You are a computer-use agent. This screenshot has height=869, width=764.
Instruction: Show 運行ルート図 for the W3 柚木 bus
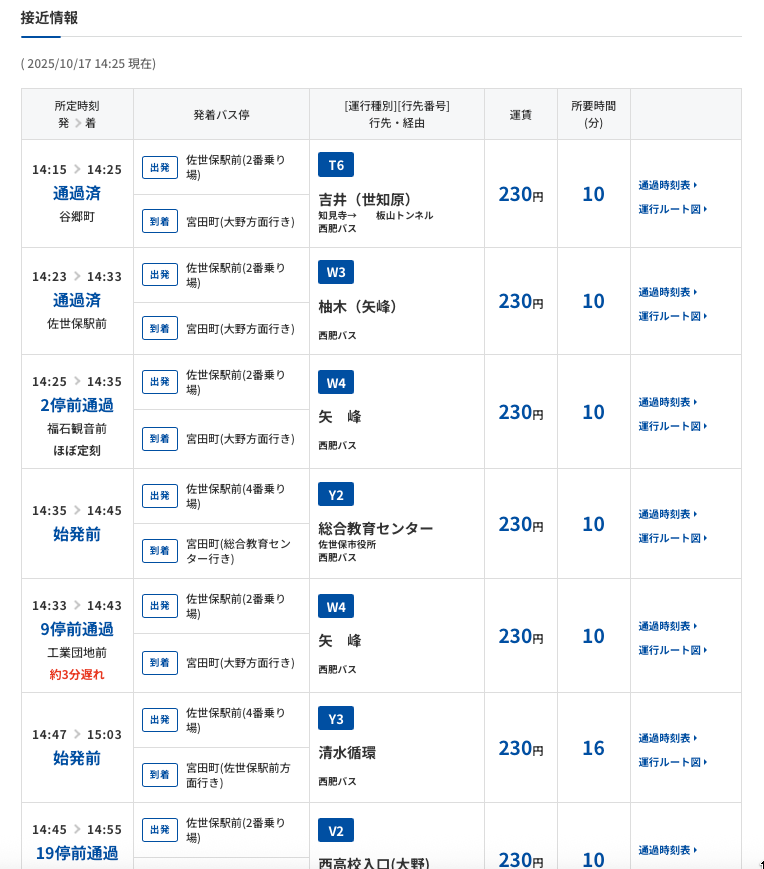pyautogui.click(x=672, y=316)
